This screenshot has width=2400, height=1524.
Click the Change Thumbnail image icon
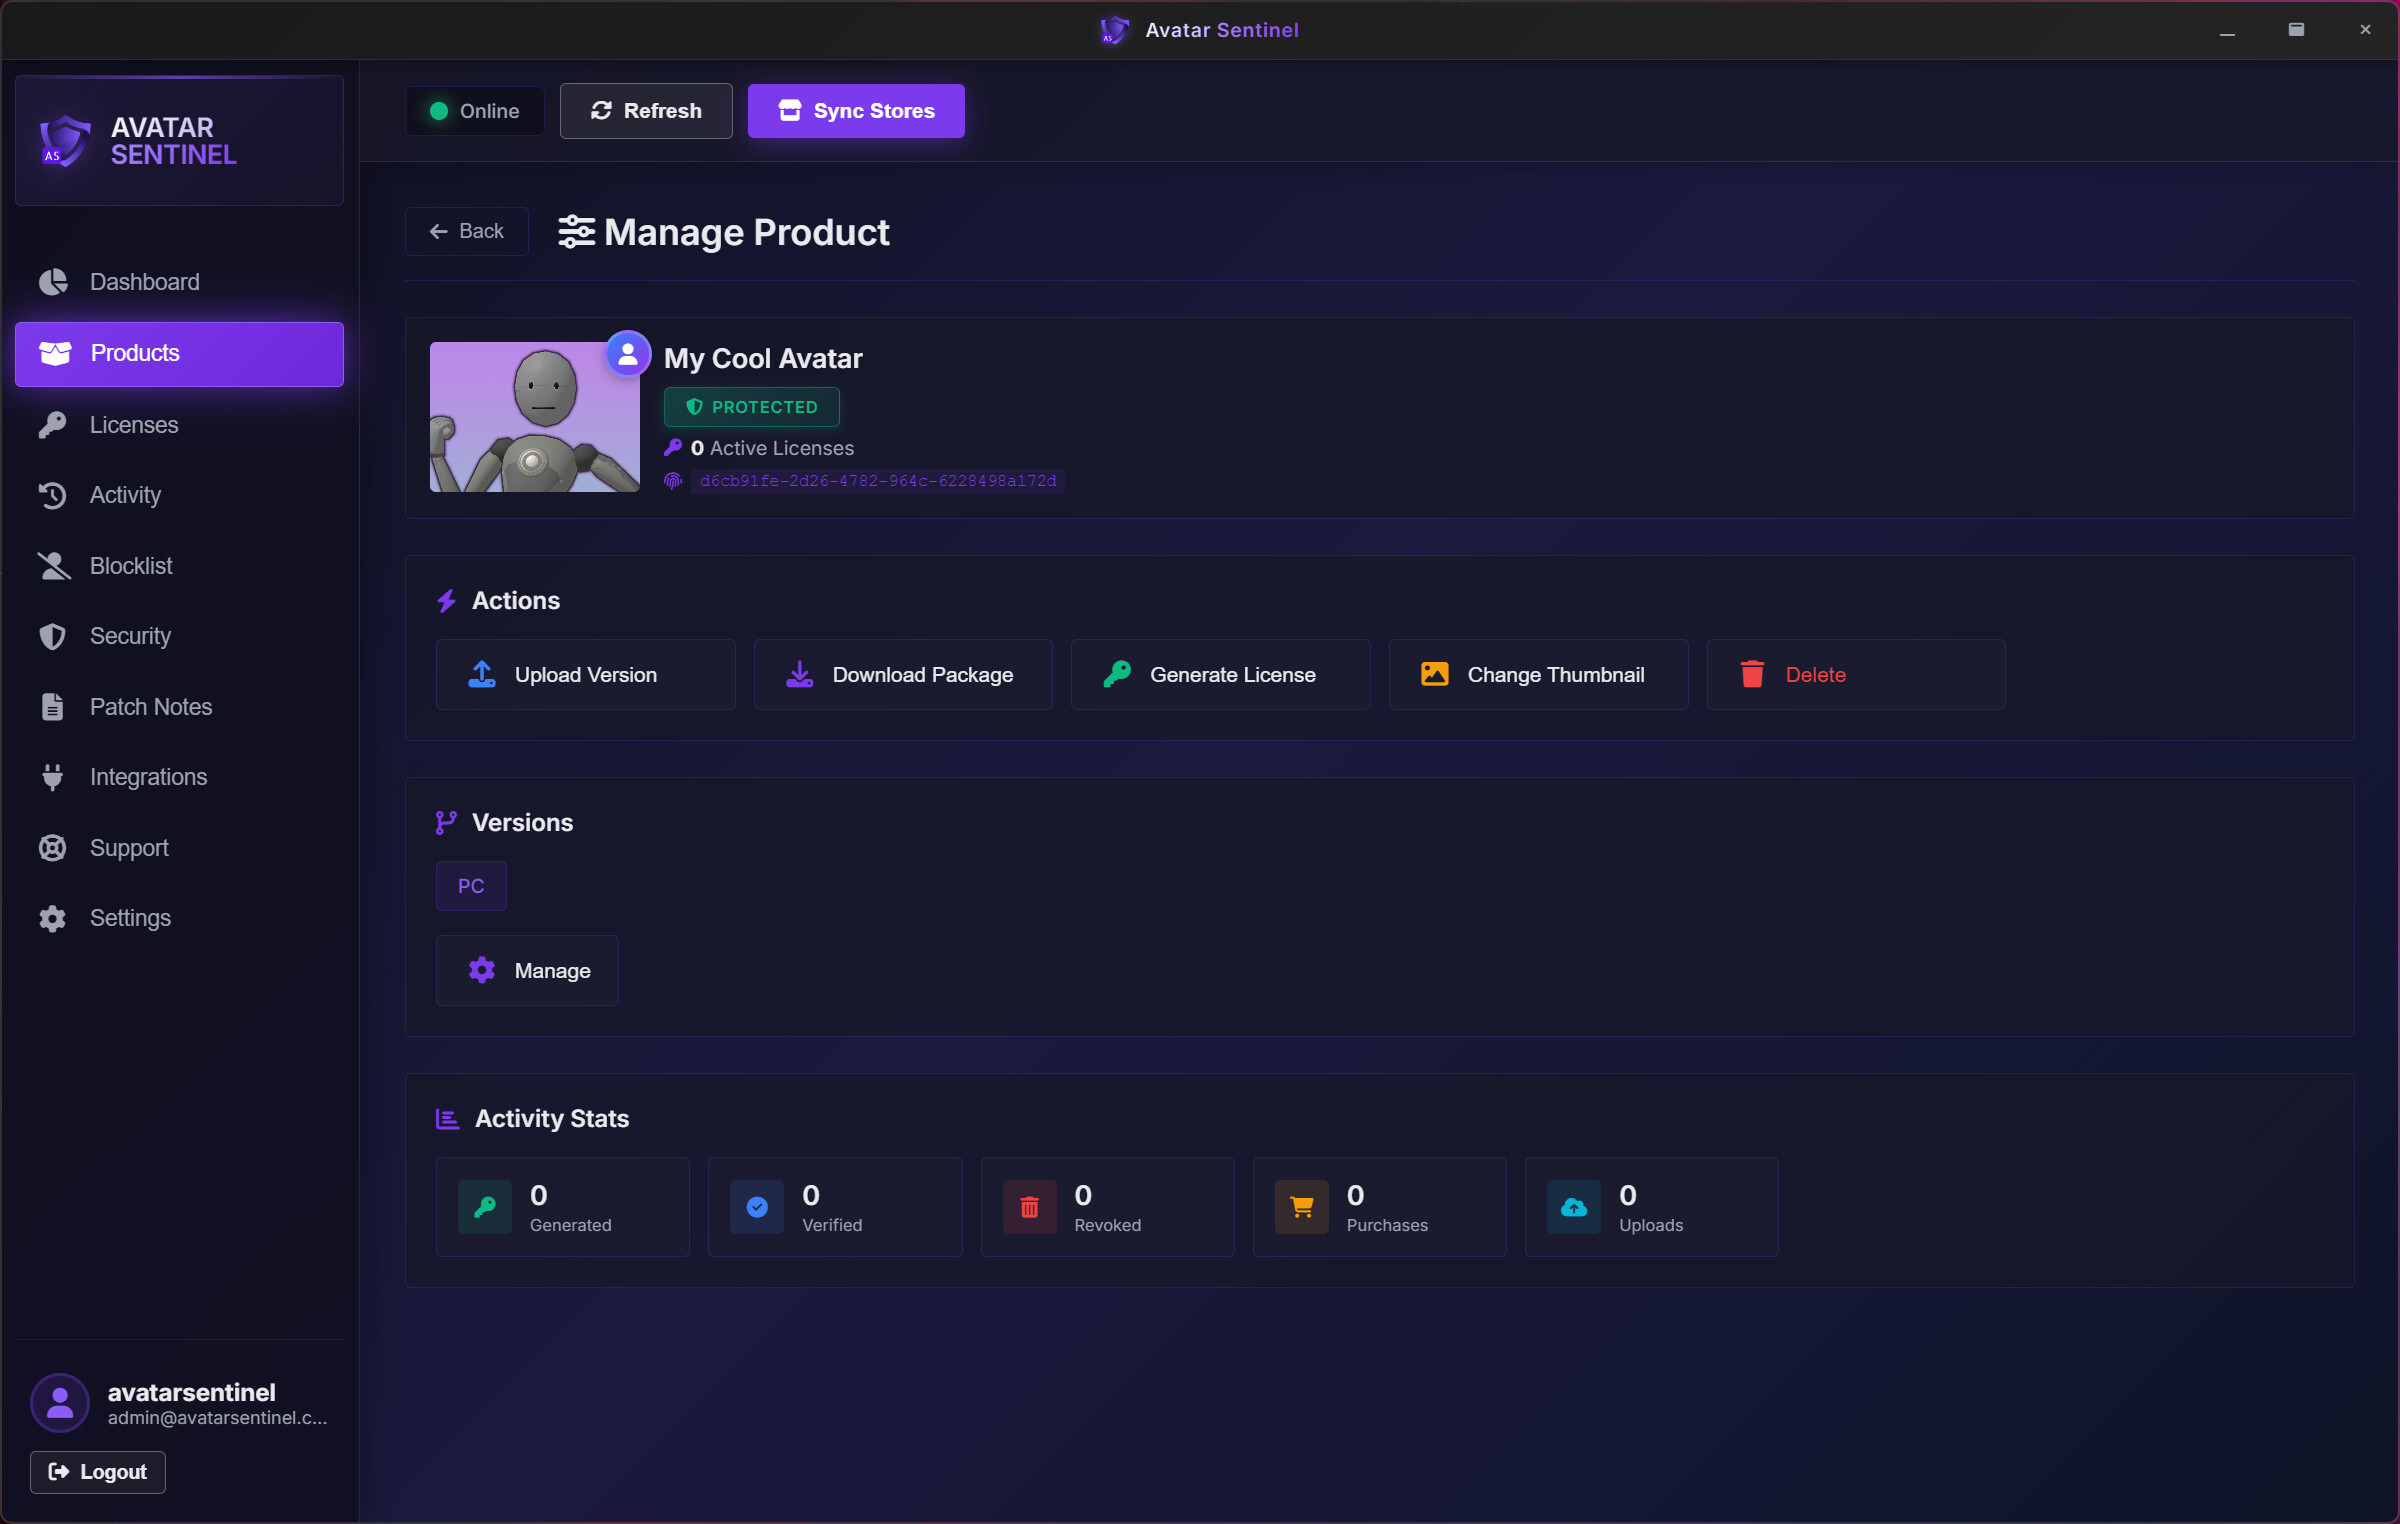[1435, 673]
